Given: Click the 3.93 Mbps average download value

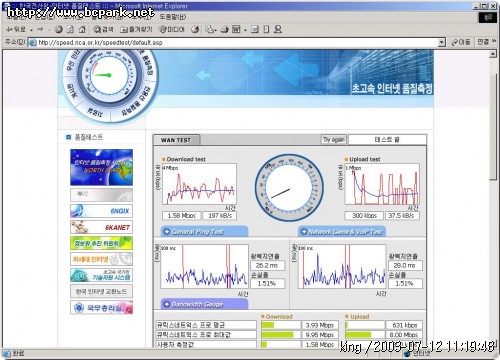Looking at the screenshot, I should (x=320, y=325).
